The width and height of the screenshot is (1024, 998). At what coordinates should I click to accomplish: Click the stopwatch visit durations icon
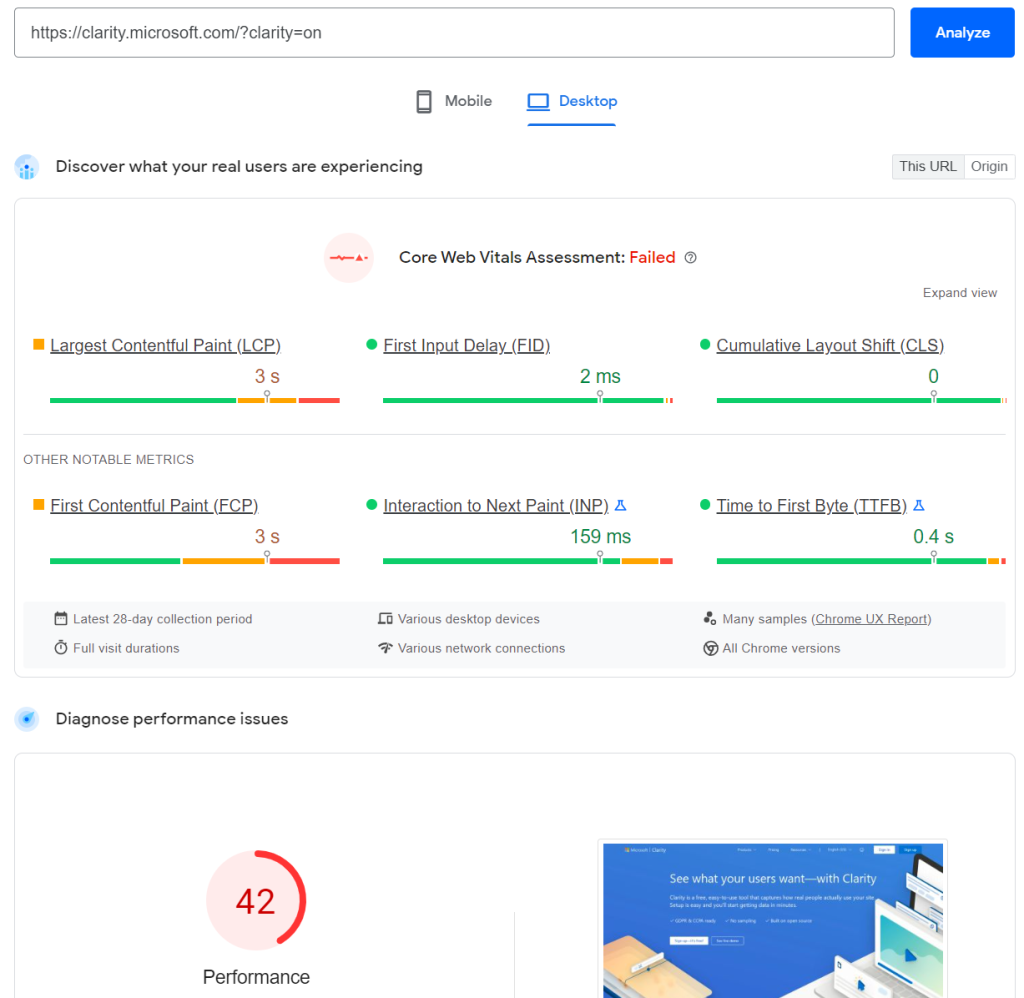(x=61, y=647)
